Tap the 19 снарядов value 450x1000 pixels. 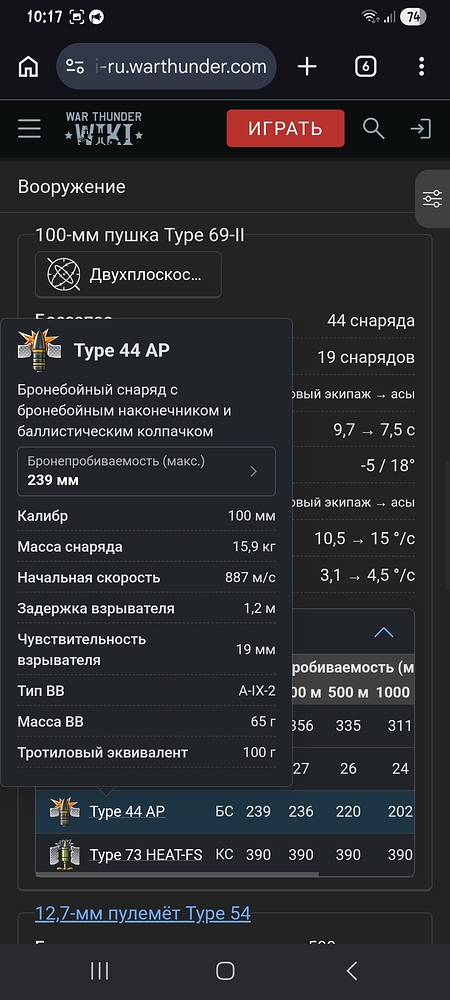click(366, 357)
